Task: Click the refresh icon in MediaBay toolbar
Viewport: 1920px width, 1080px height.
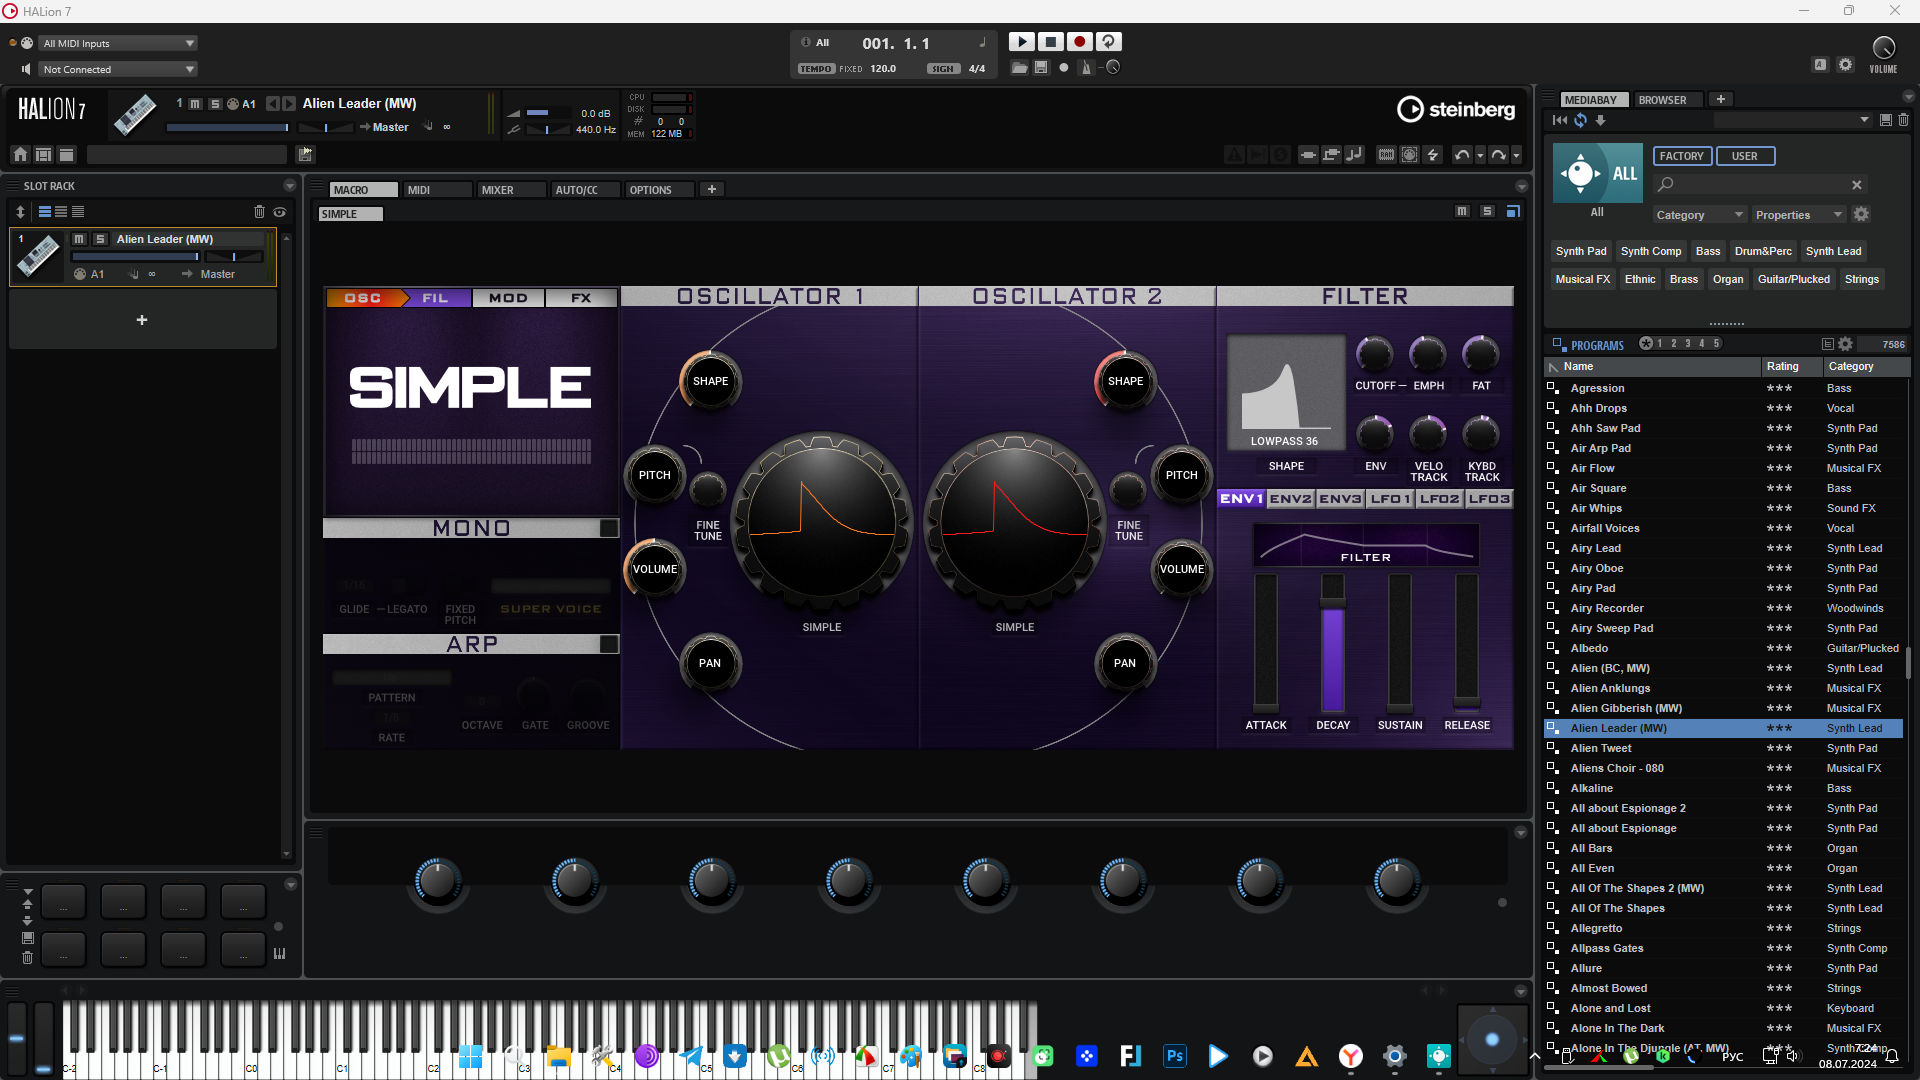Action: [1581, 120]
